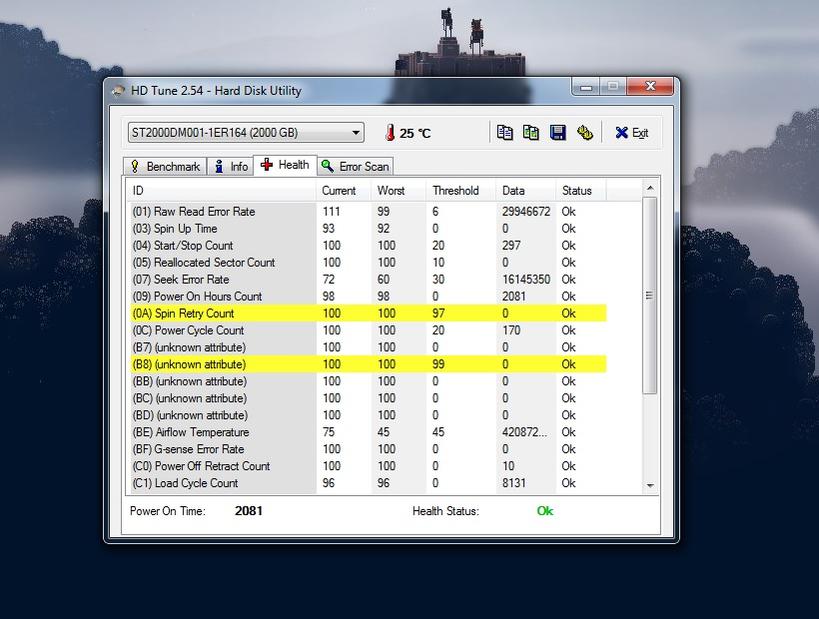Click the Worst column header
Screen dimensions: 819x619
(x=399, y=191)
